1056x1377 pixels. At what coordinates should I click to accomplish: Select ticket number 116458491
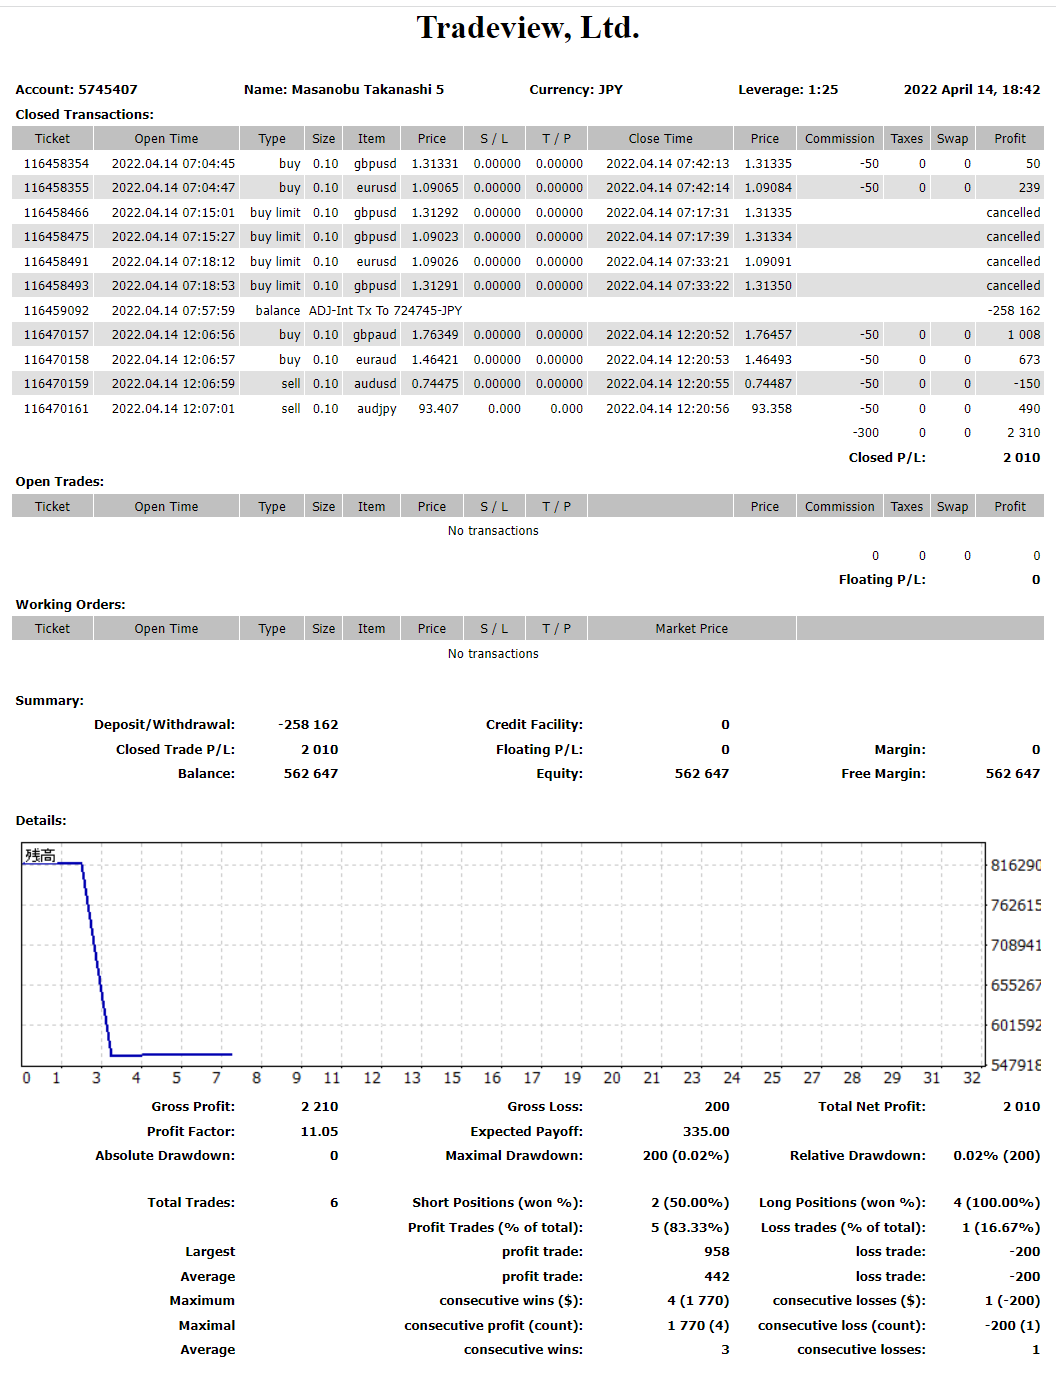click(x=56, y=262)
